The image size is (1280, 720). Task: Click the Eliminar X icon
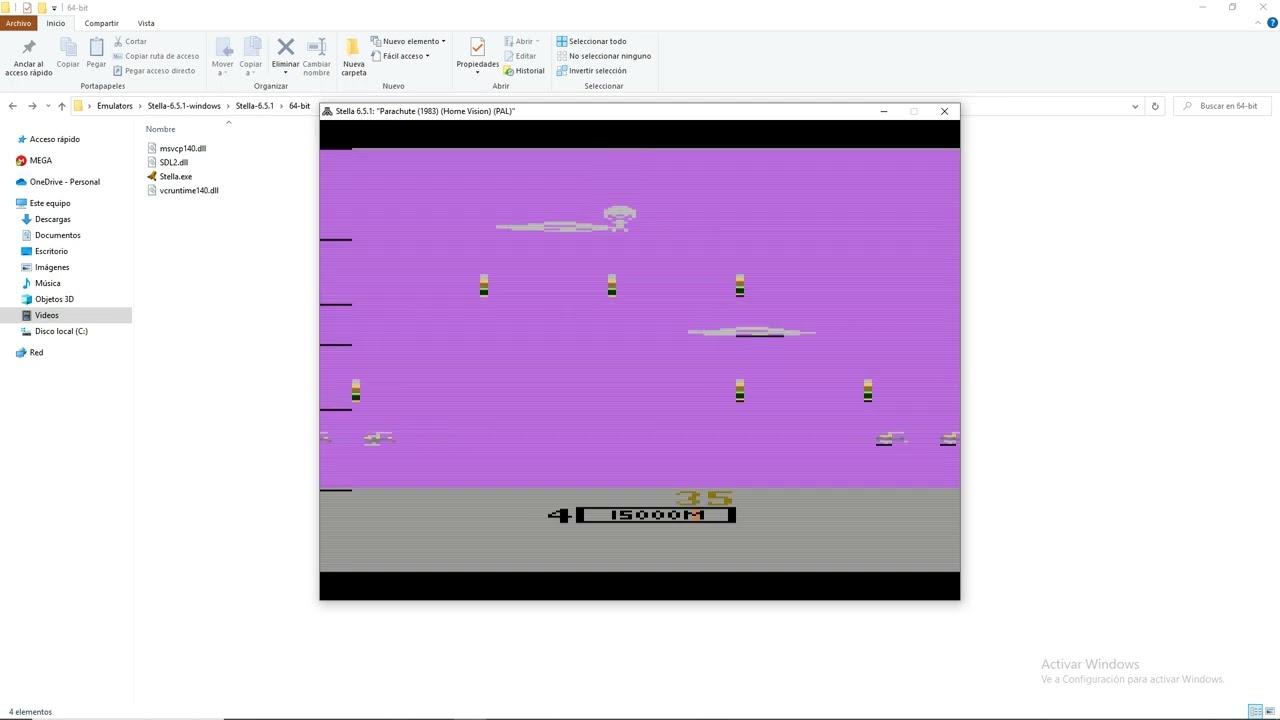[x=285, y=47]
